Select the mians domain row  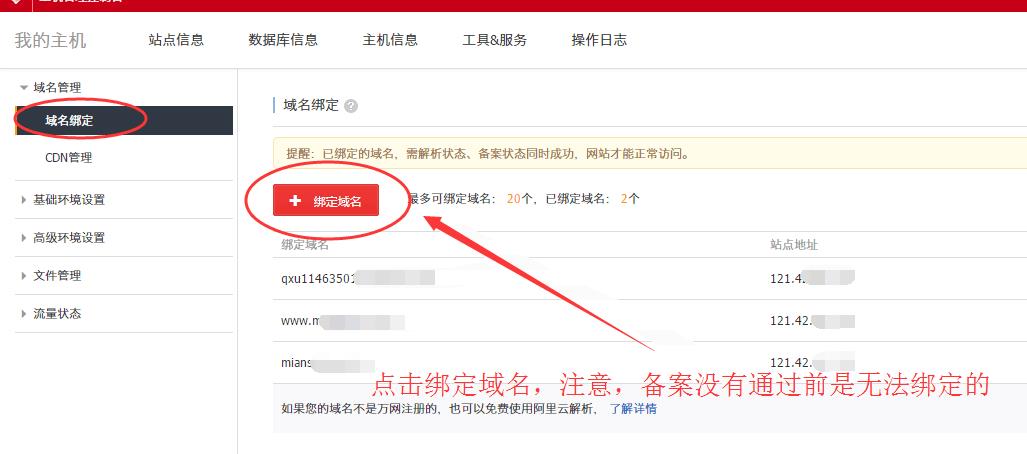(x=650, y=362)
